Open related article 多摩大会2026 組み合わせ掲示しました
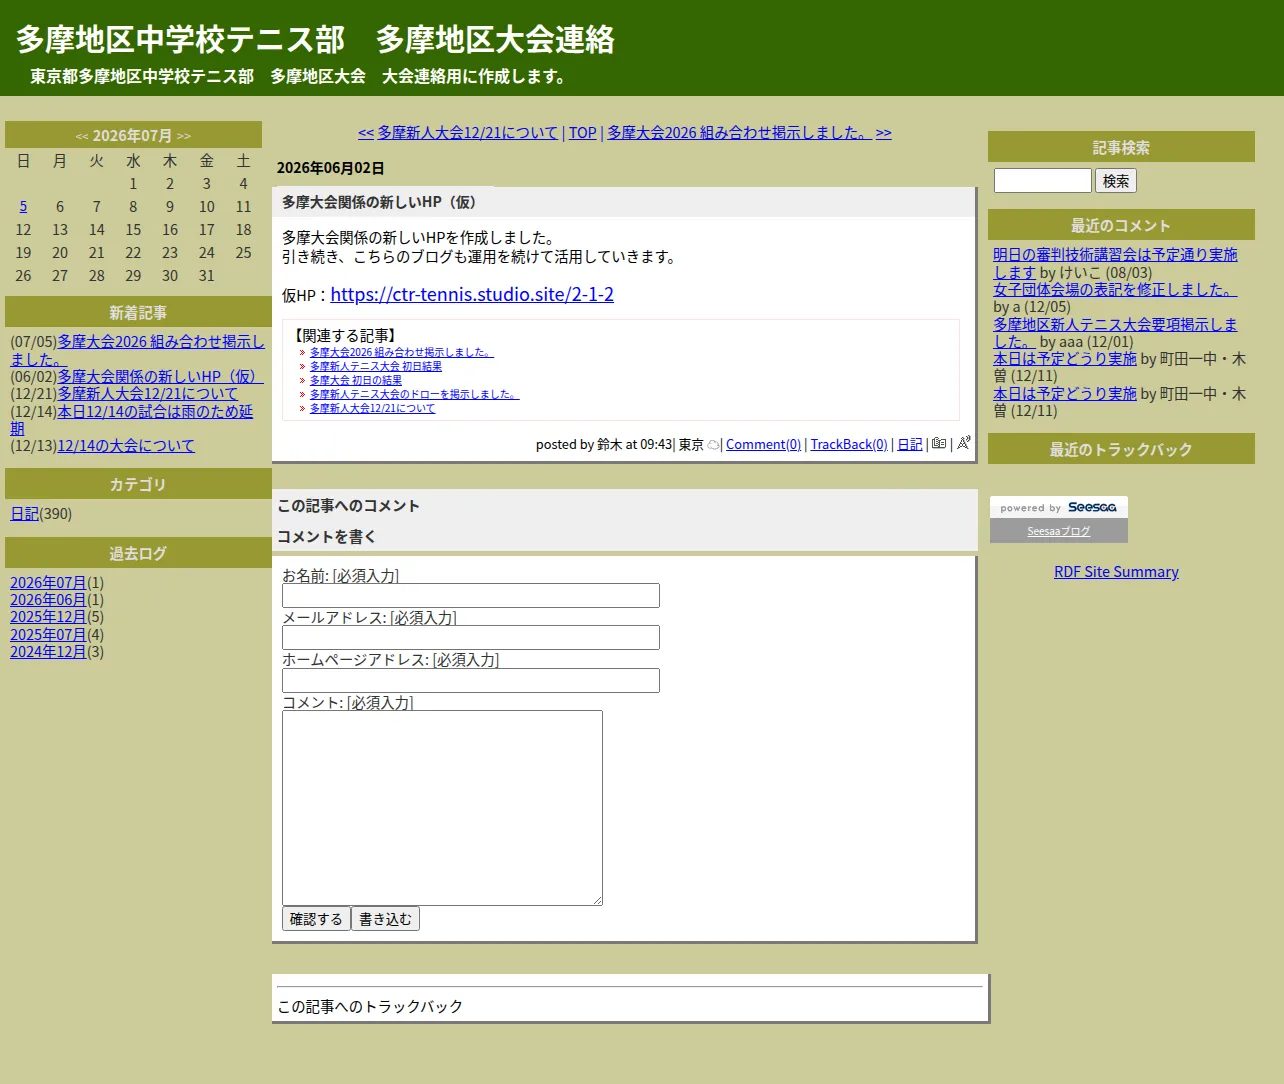 point(402,353)
